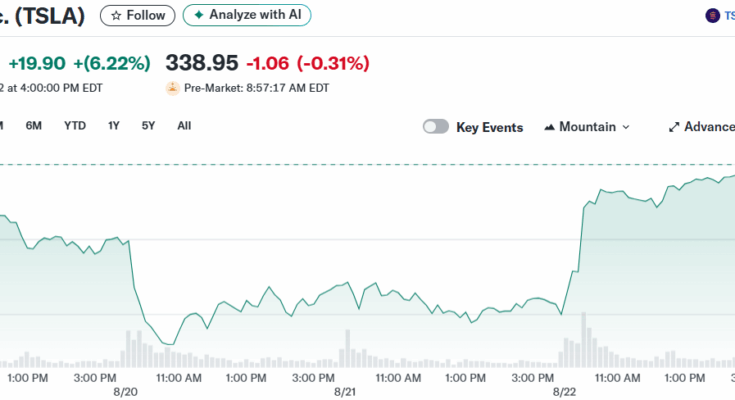Click the 8/20 date label on axis
735x400 pixels.
pos(126,392)
